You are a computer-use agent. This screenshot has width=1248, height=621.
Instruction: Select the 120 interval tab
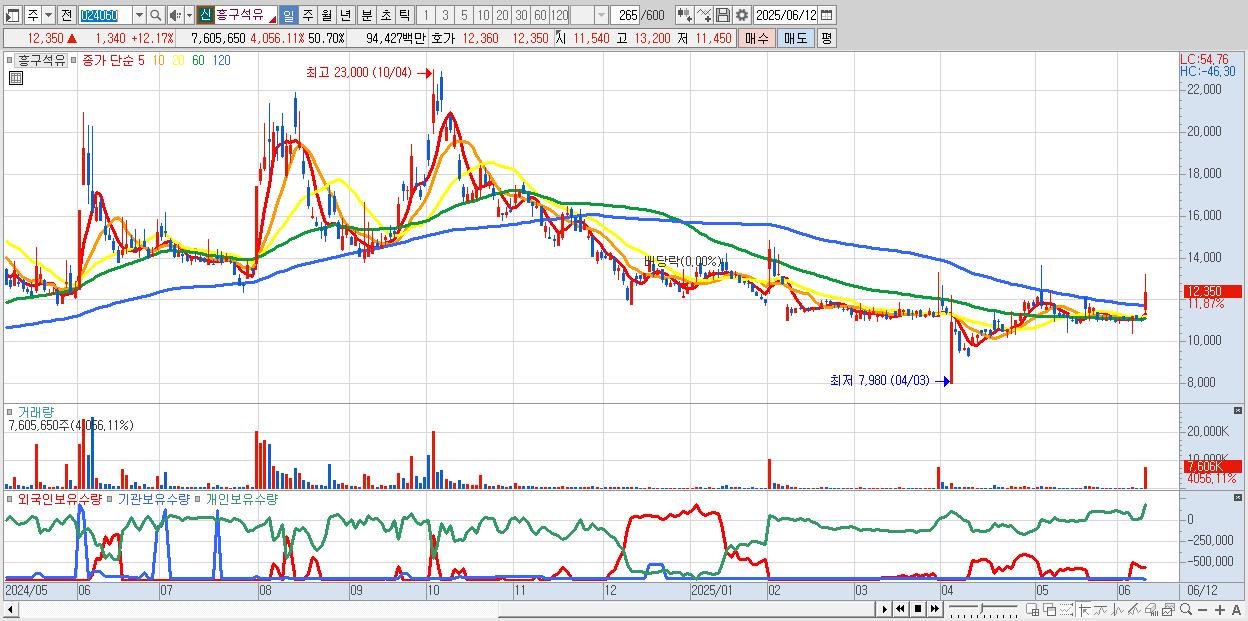559,15
